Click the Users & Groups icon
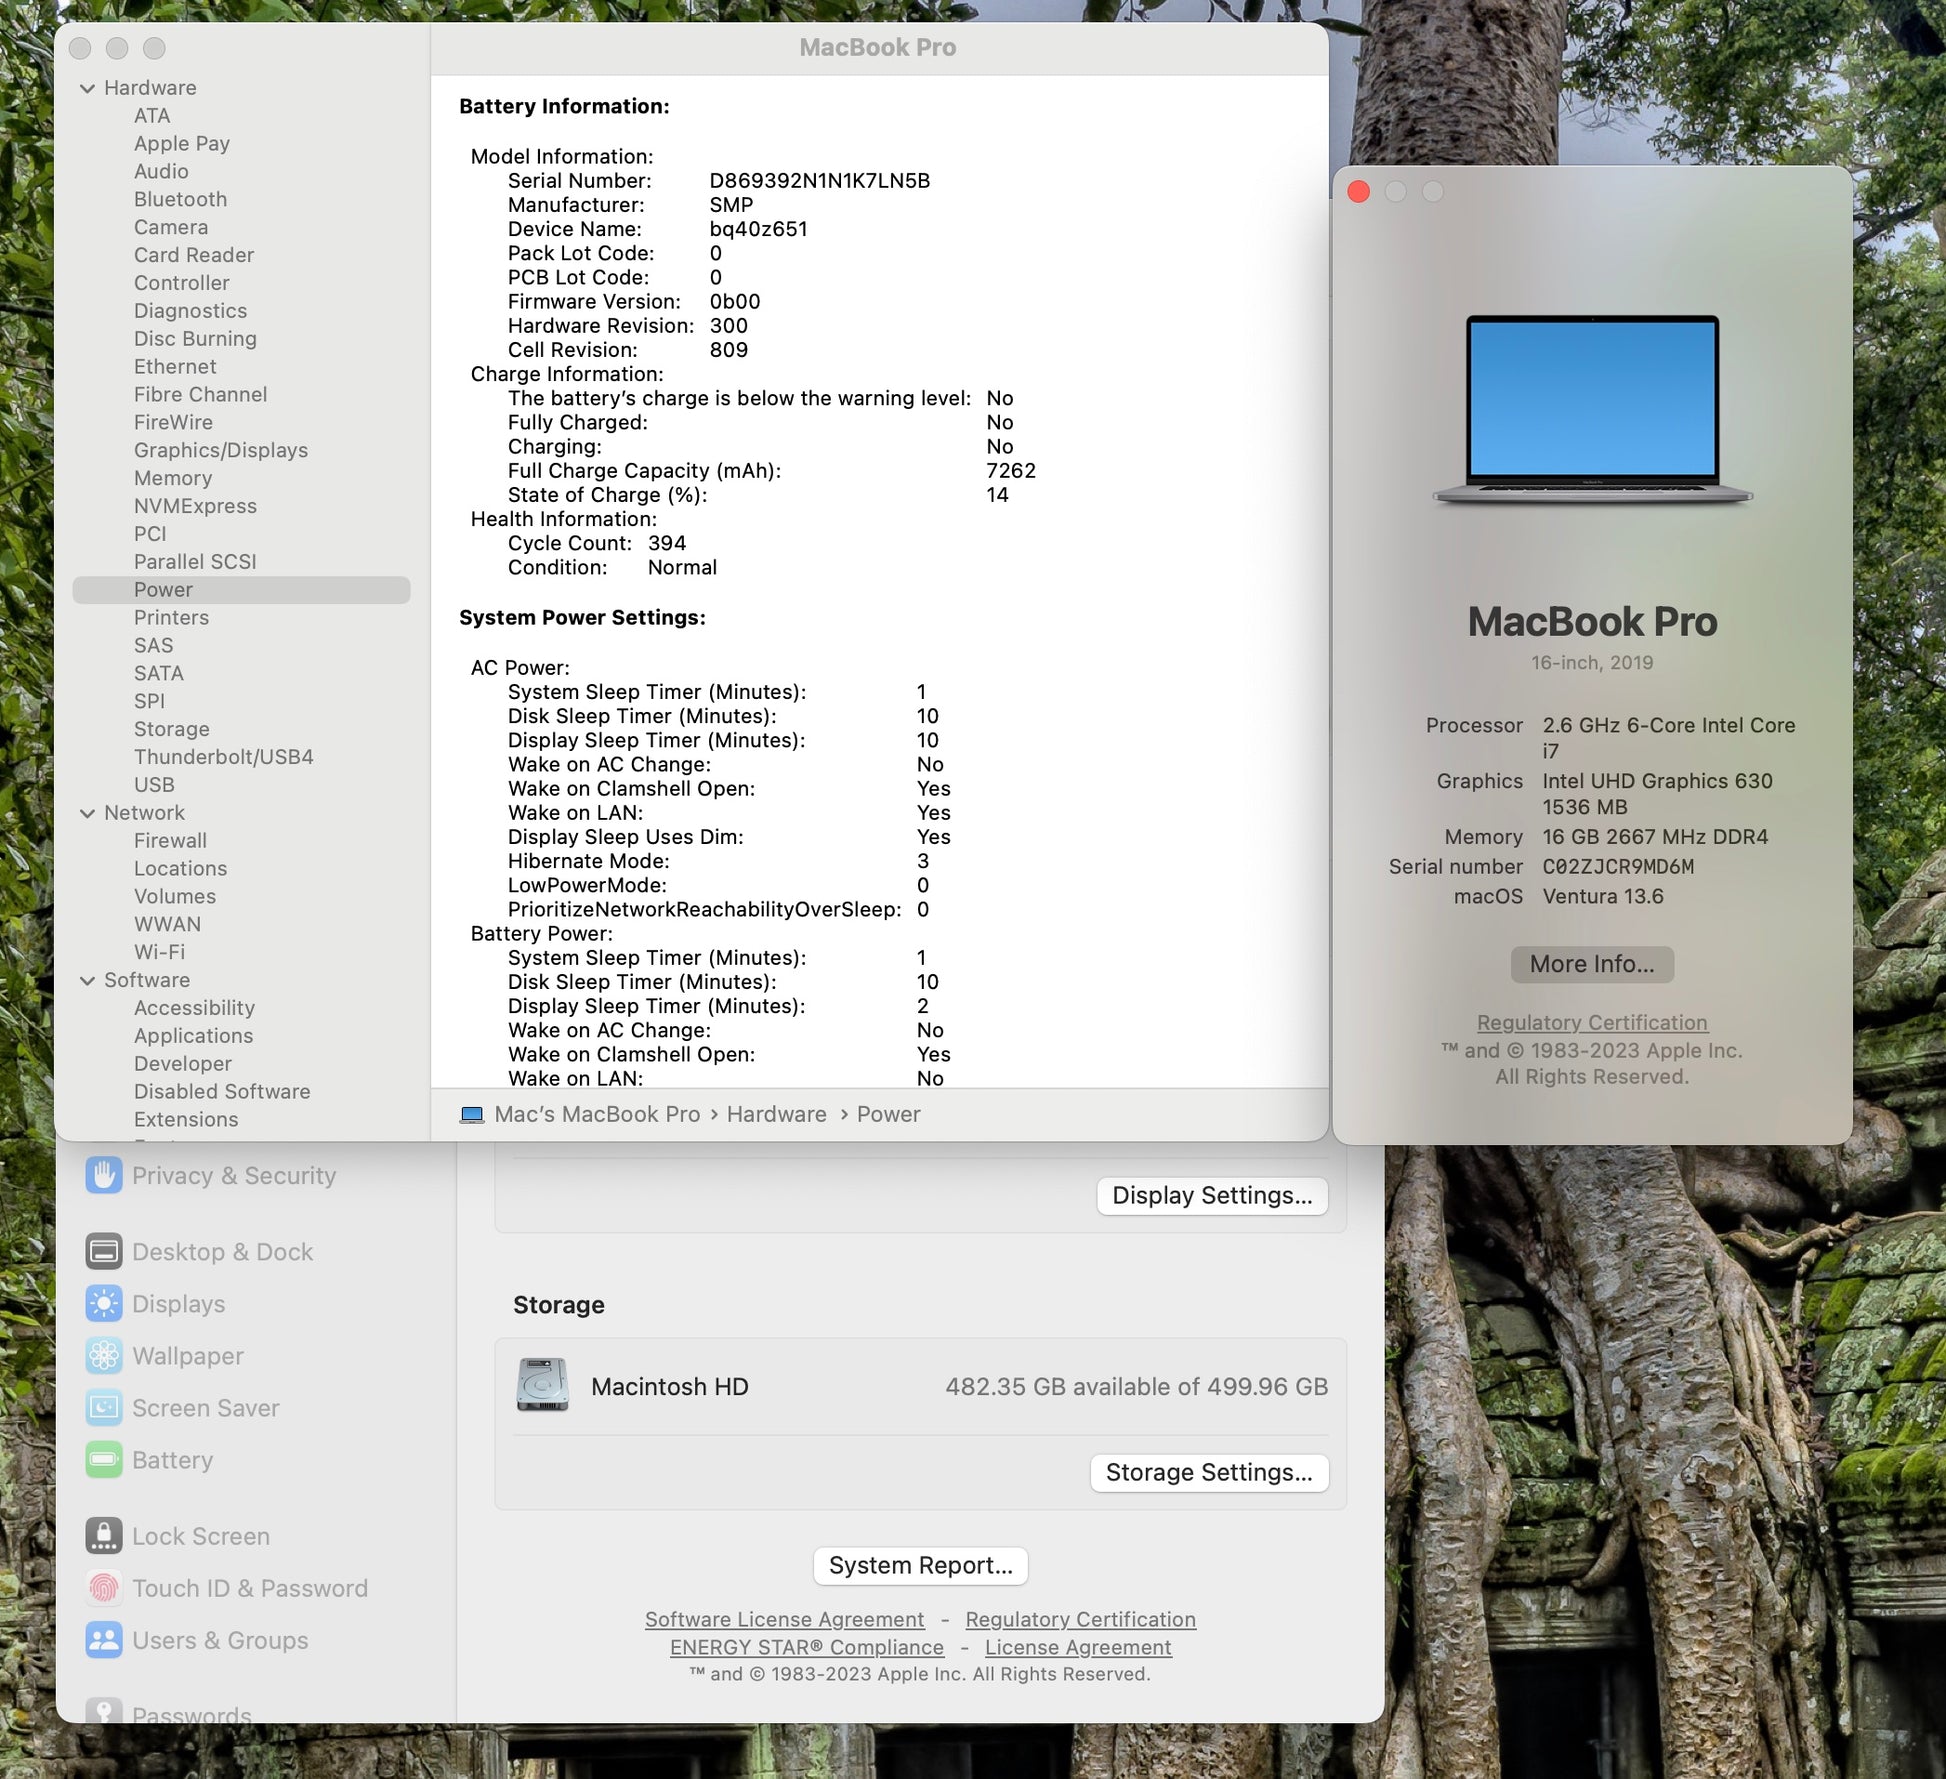The width and height of the screenshot is (1946, 1779). click(x=104, y=1639)
